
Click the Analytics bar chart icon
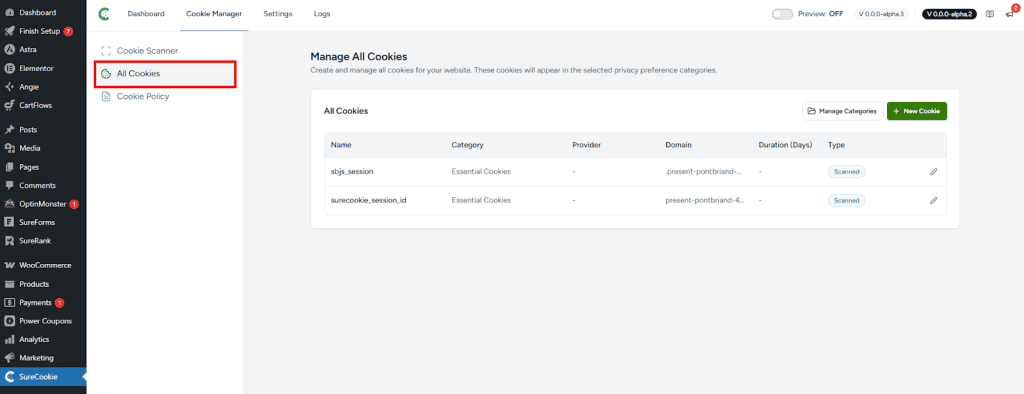coord(9,340)
